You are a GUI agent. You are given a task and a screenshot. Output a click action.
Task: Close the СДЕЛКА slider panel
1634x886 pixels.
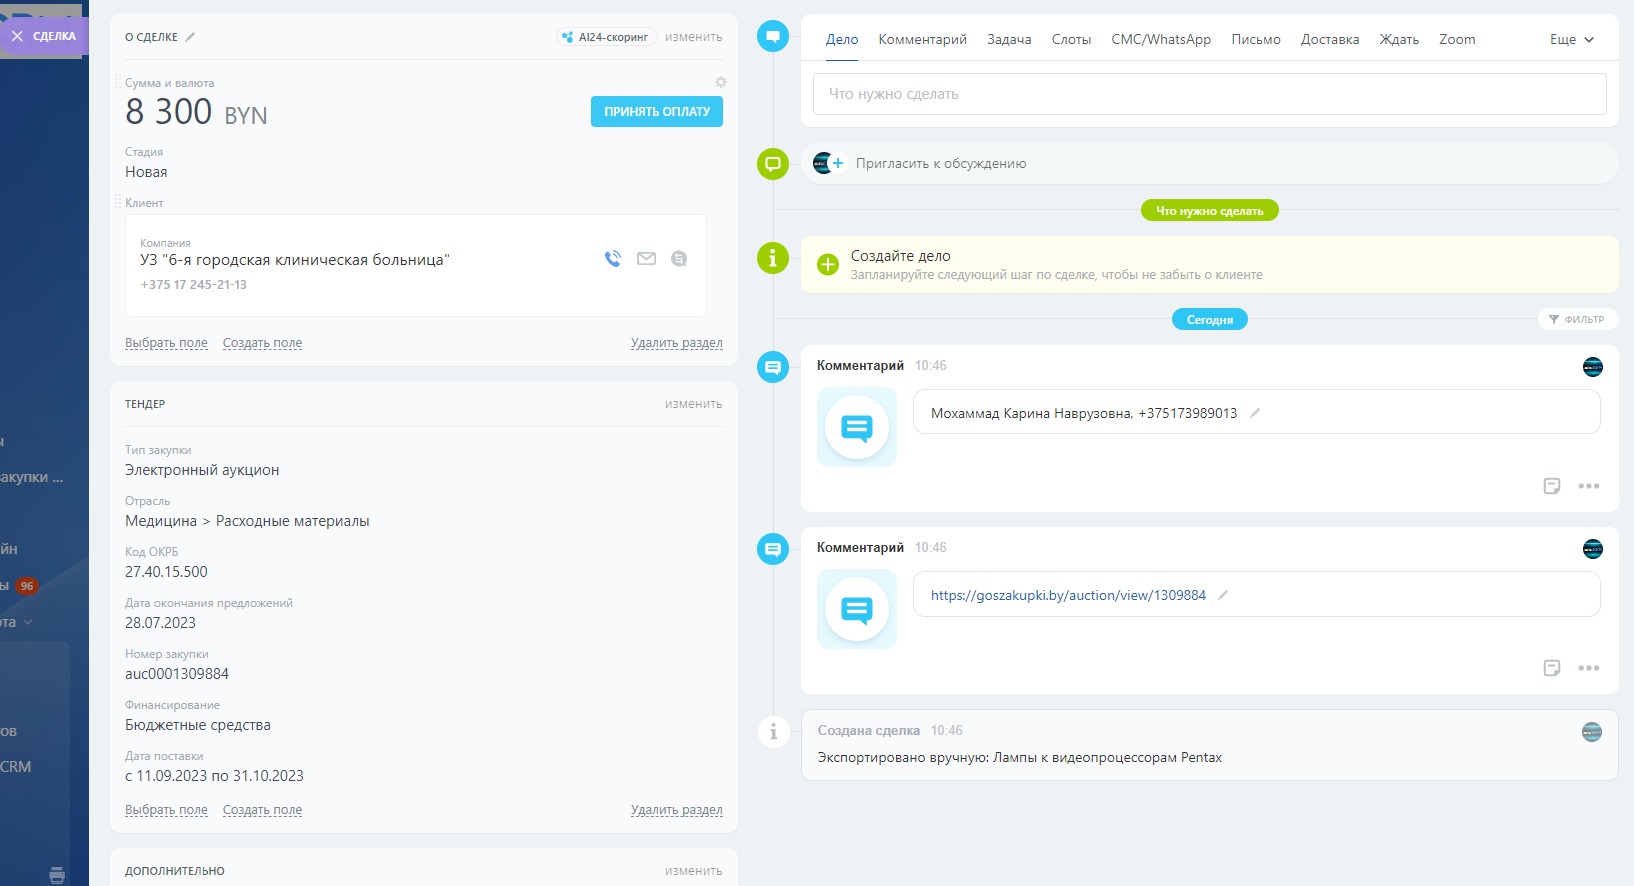pos(17,36)
